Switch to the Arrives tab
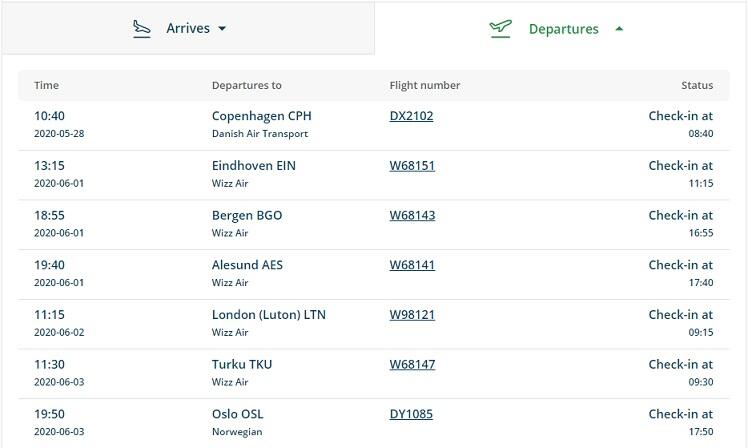748x448 pixels. tap(188, 28)
